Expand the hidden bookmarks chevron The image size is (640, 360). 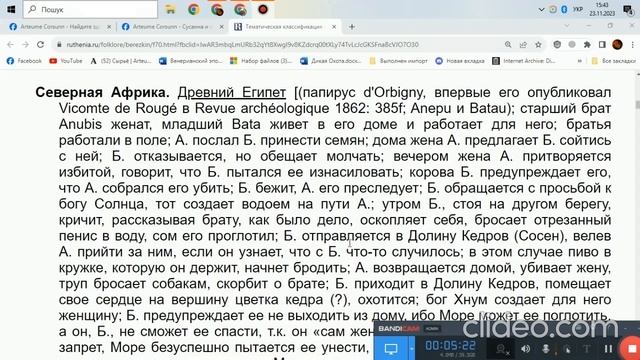click(579, 61)
